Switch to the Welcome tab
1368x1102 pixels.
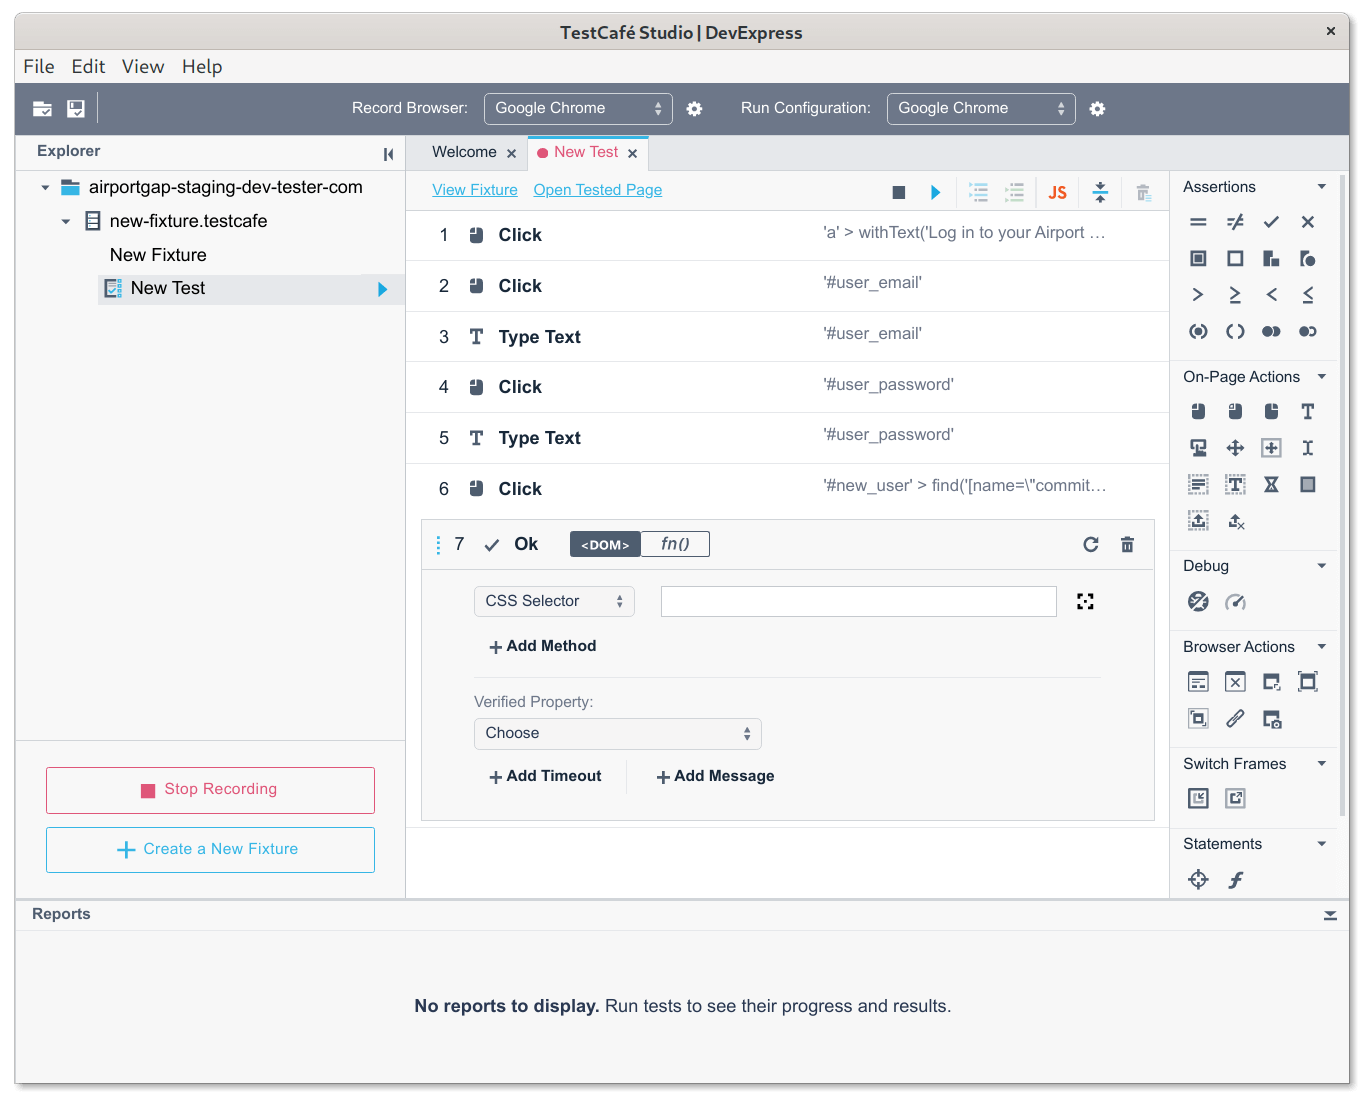tap(464, 152)
